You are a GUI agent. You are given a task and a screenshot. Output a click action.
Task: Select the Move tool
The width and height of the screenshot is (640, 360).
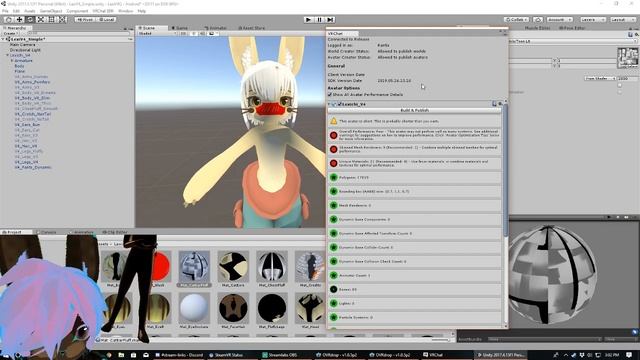(x=19, y=20)
